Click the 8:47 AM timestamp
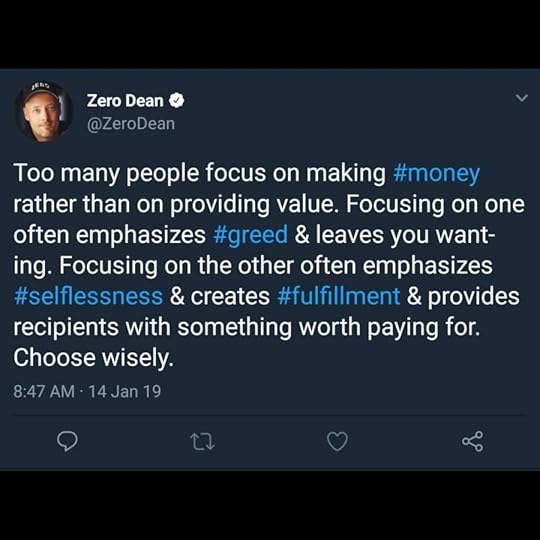Image resolution: width=540 pixels, height=540 pixels. (44, 392)
